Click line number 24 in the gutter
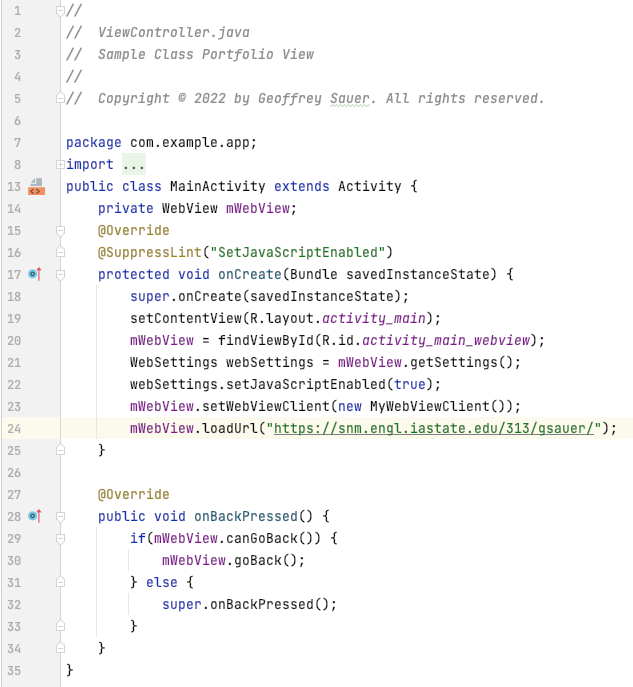The width and height of the screenshot is (633, 687). pyautogui.click(x=14, y=428)
